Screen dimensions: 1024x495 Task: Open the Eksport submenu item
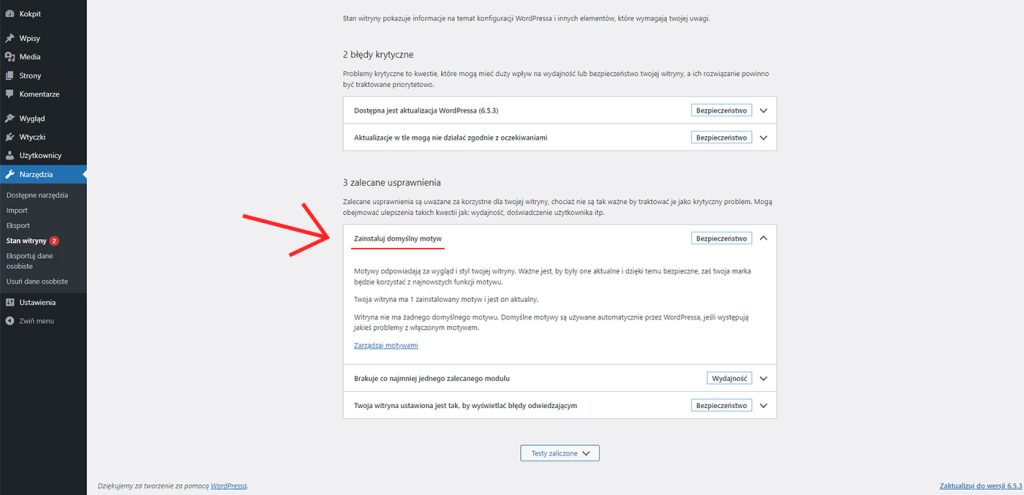(18, 225)
